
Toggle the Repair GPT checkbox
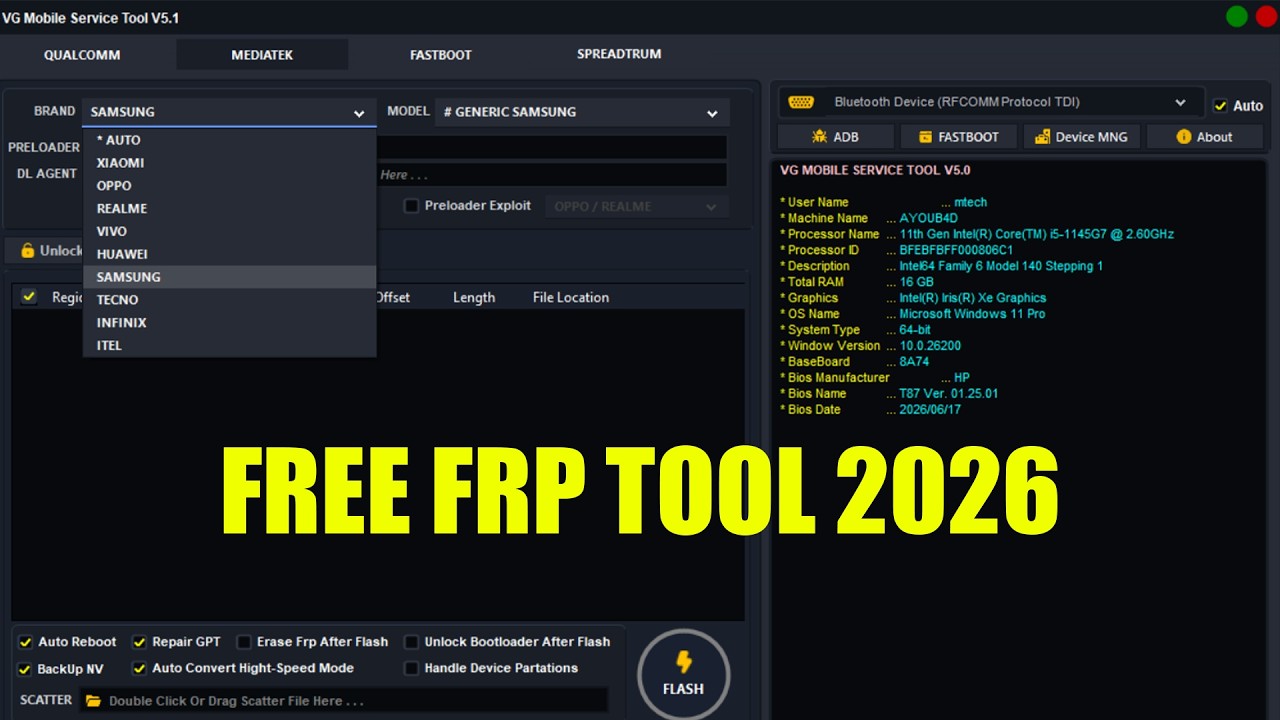(x=139, y=642)
